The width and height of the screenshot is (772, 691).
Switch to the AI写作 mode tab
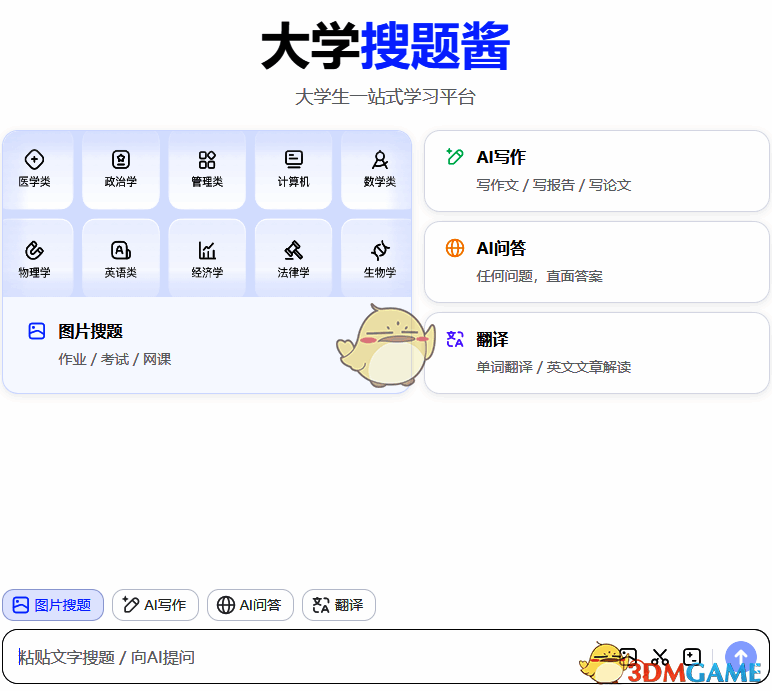pos(155,605)
